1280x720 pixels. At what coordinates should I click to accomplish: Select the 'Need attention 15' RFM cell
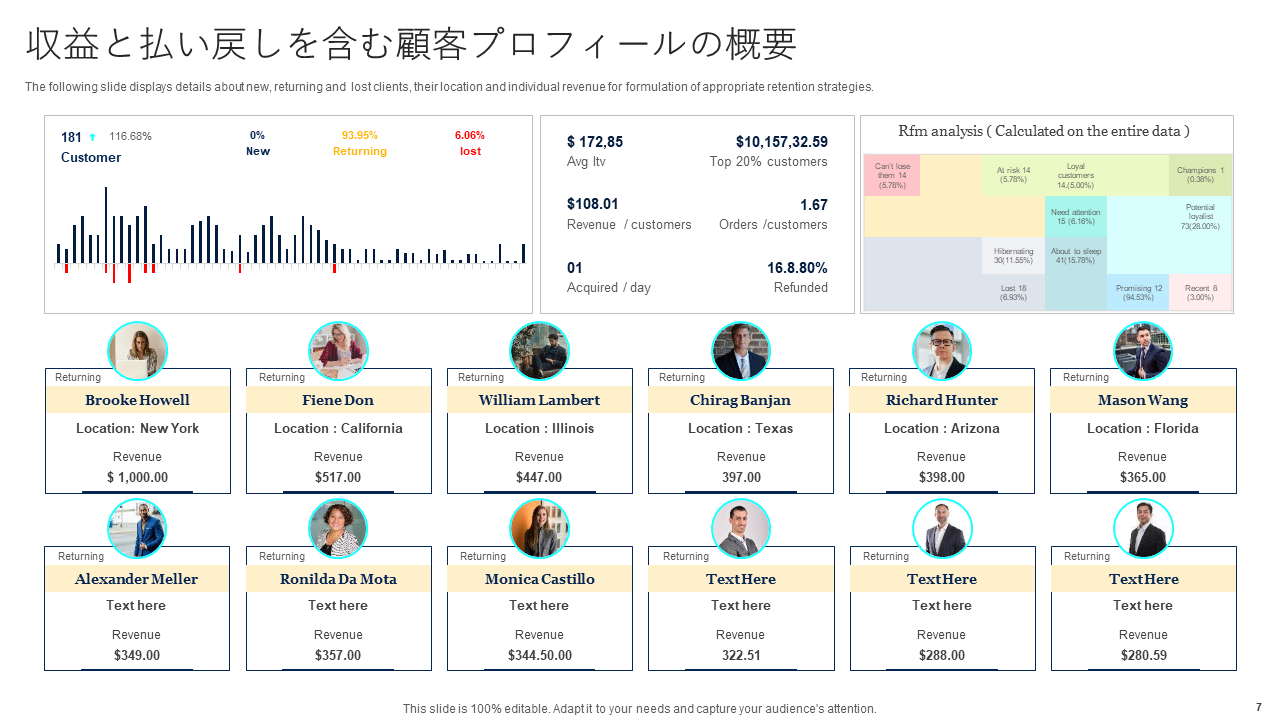click(1076, 216)
